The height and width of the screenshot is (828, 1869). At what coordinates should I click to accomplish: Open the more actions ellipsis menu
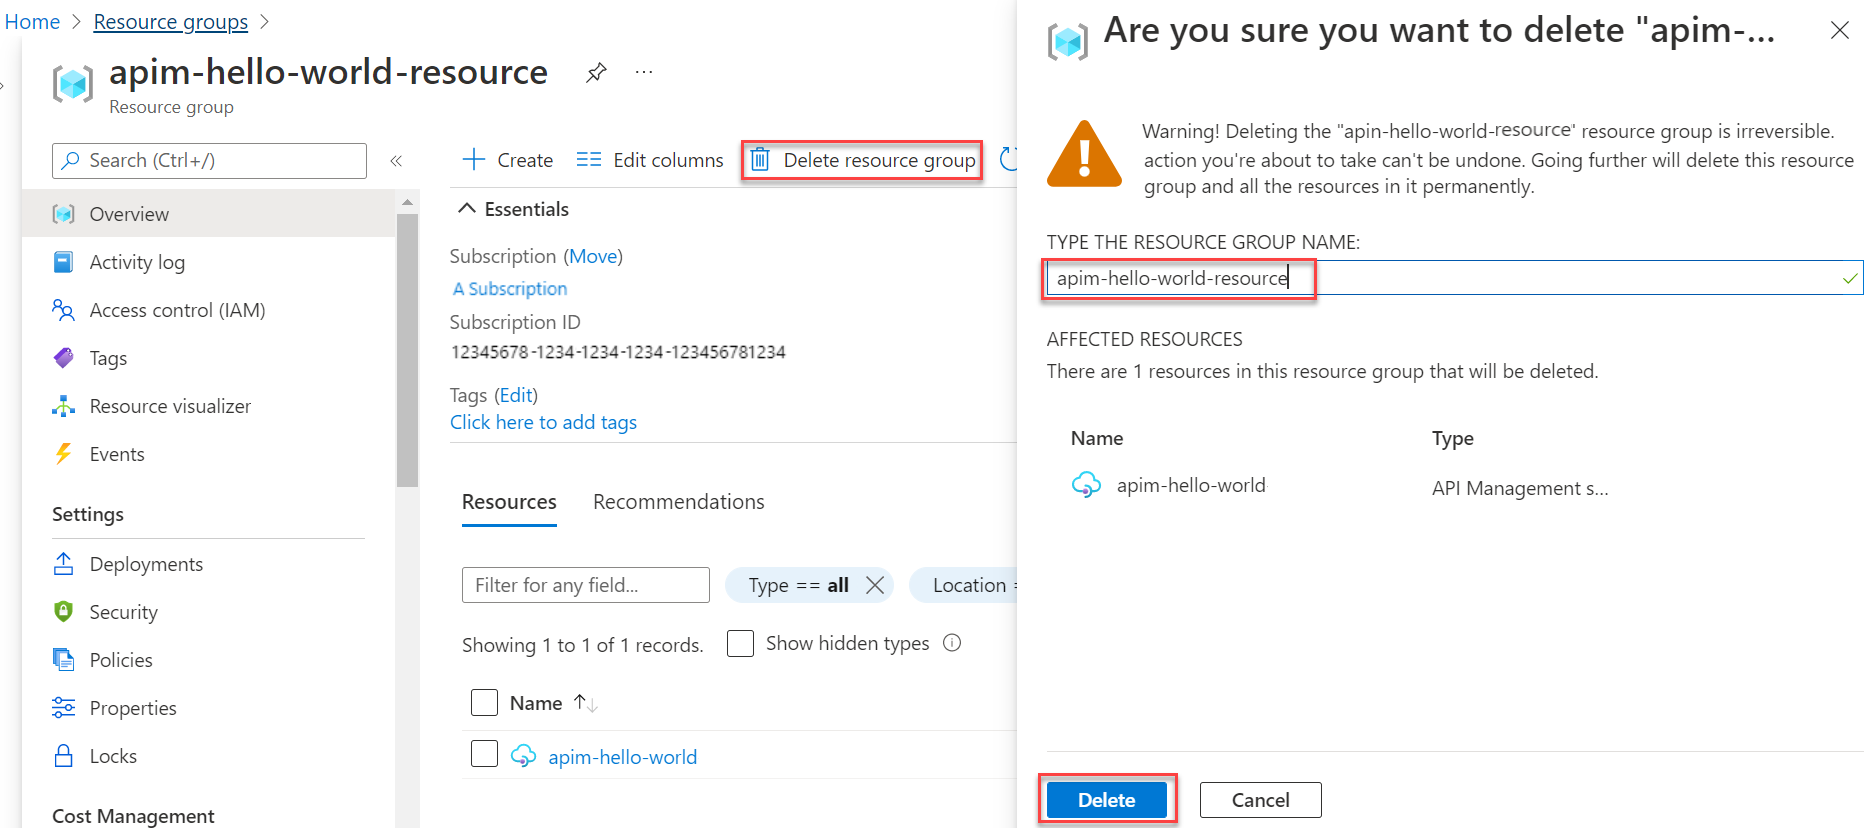pos(643,71)
